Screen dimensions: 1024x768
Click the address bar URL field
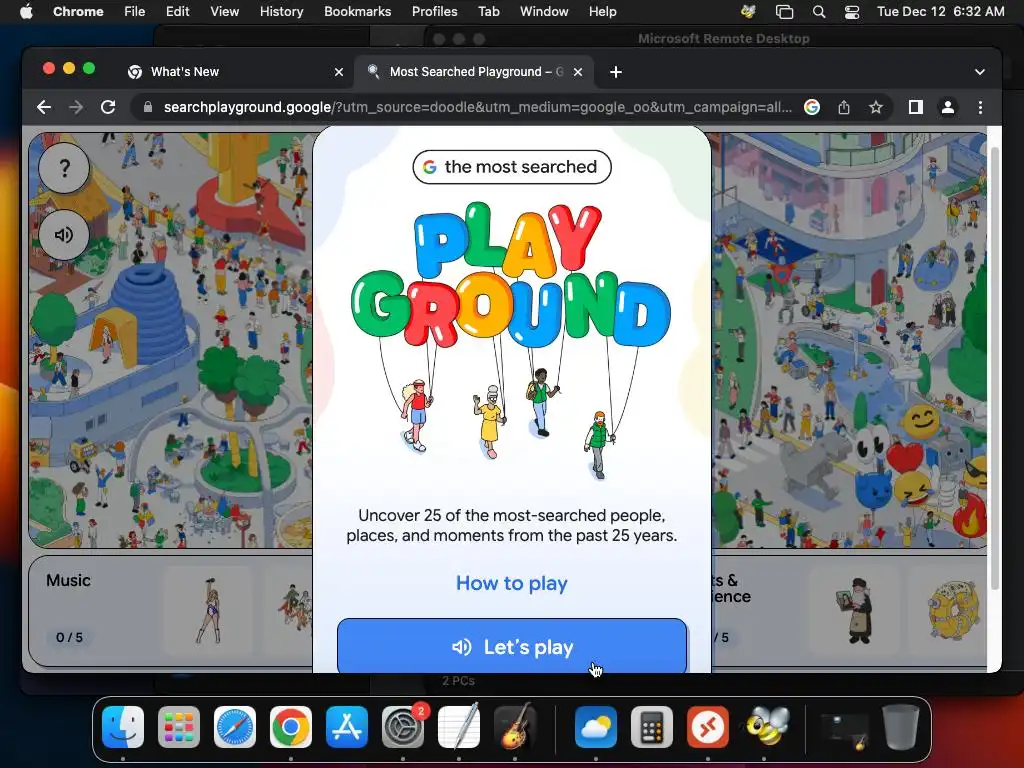(477, 107)
